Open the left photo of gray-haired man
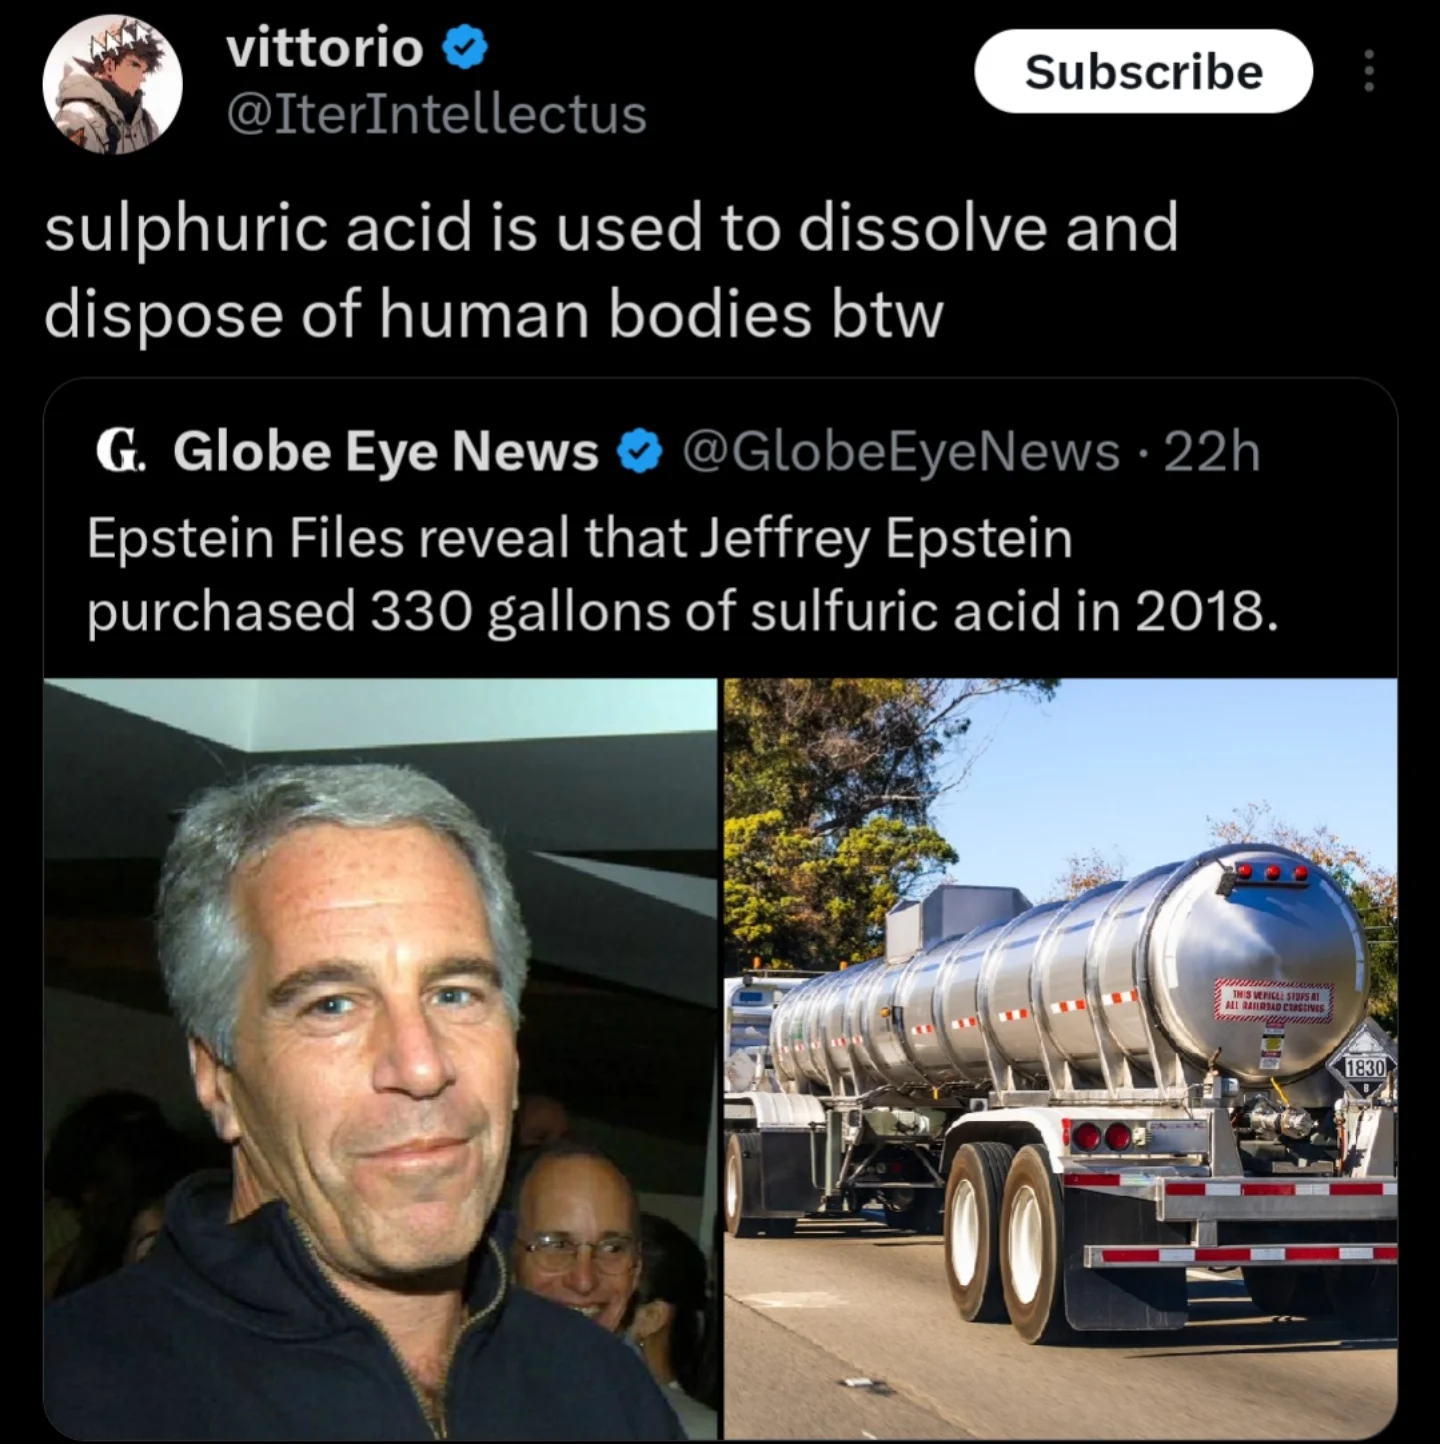Screen dimensions: 1440x1444 pos(381,1059)
